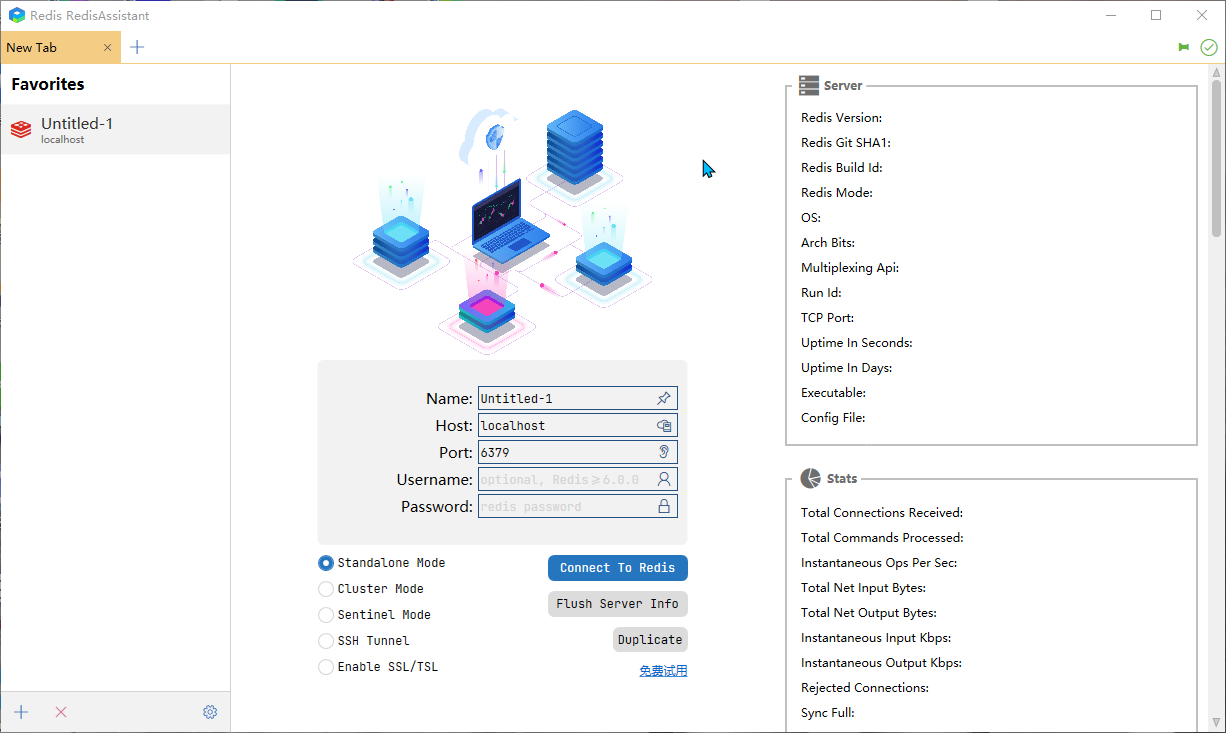Viewport: 1226px width, 733px height.
Task: Add a new favorite with plus icon
Action: [x=21, y=712]
